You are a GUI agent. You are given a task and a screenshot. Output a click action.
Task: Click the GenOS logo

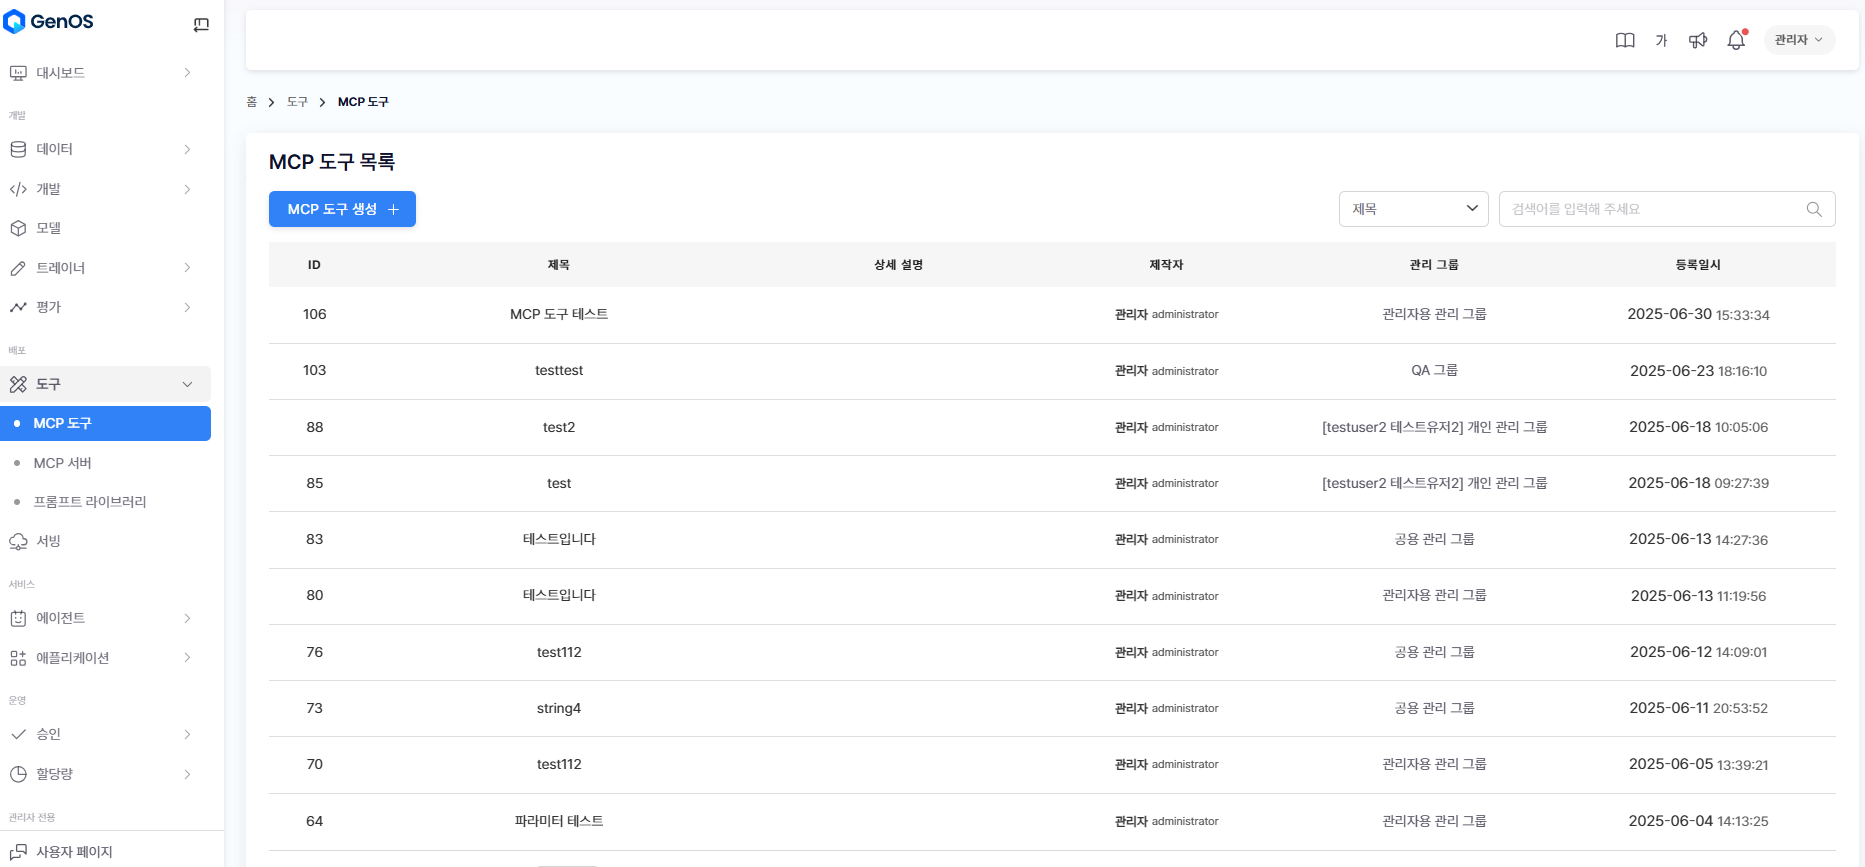[49, 22]
